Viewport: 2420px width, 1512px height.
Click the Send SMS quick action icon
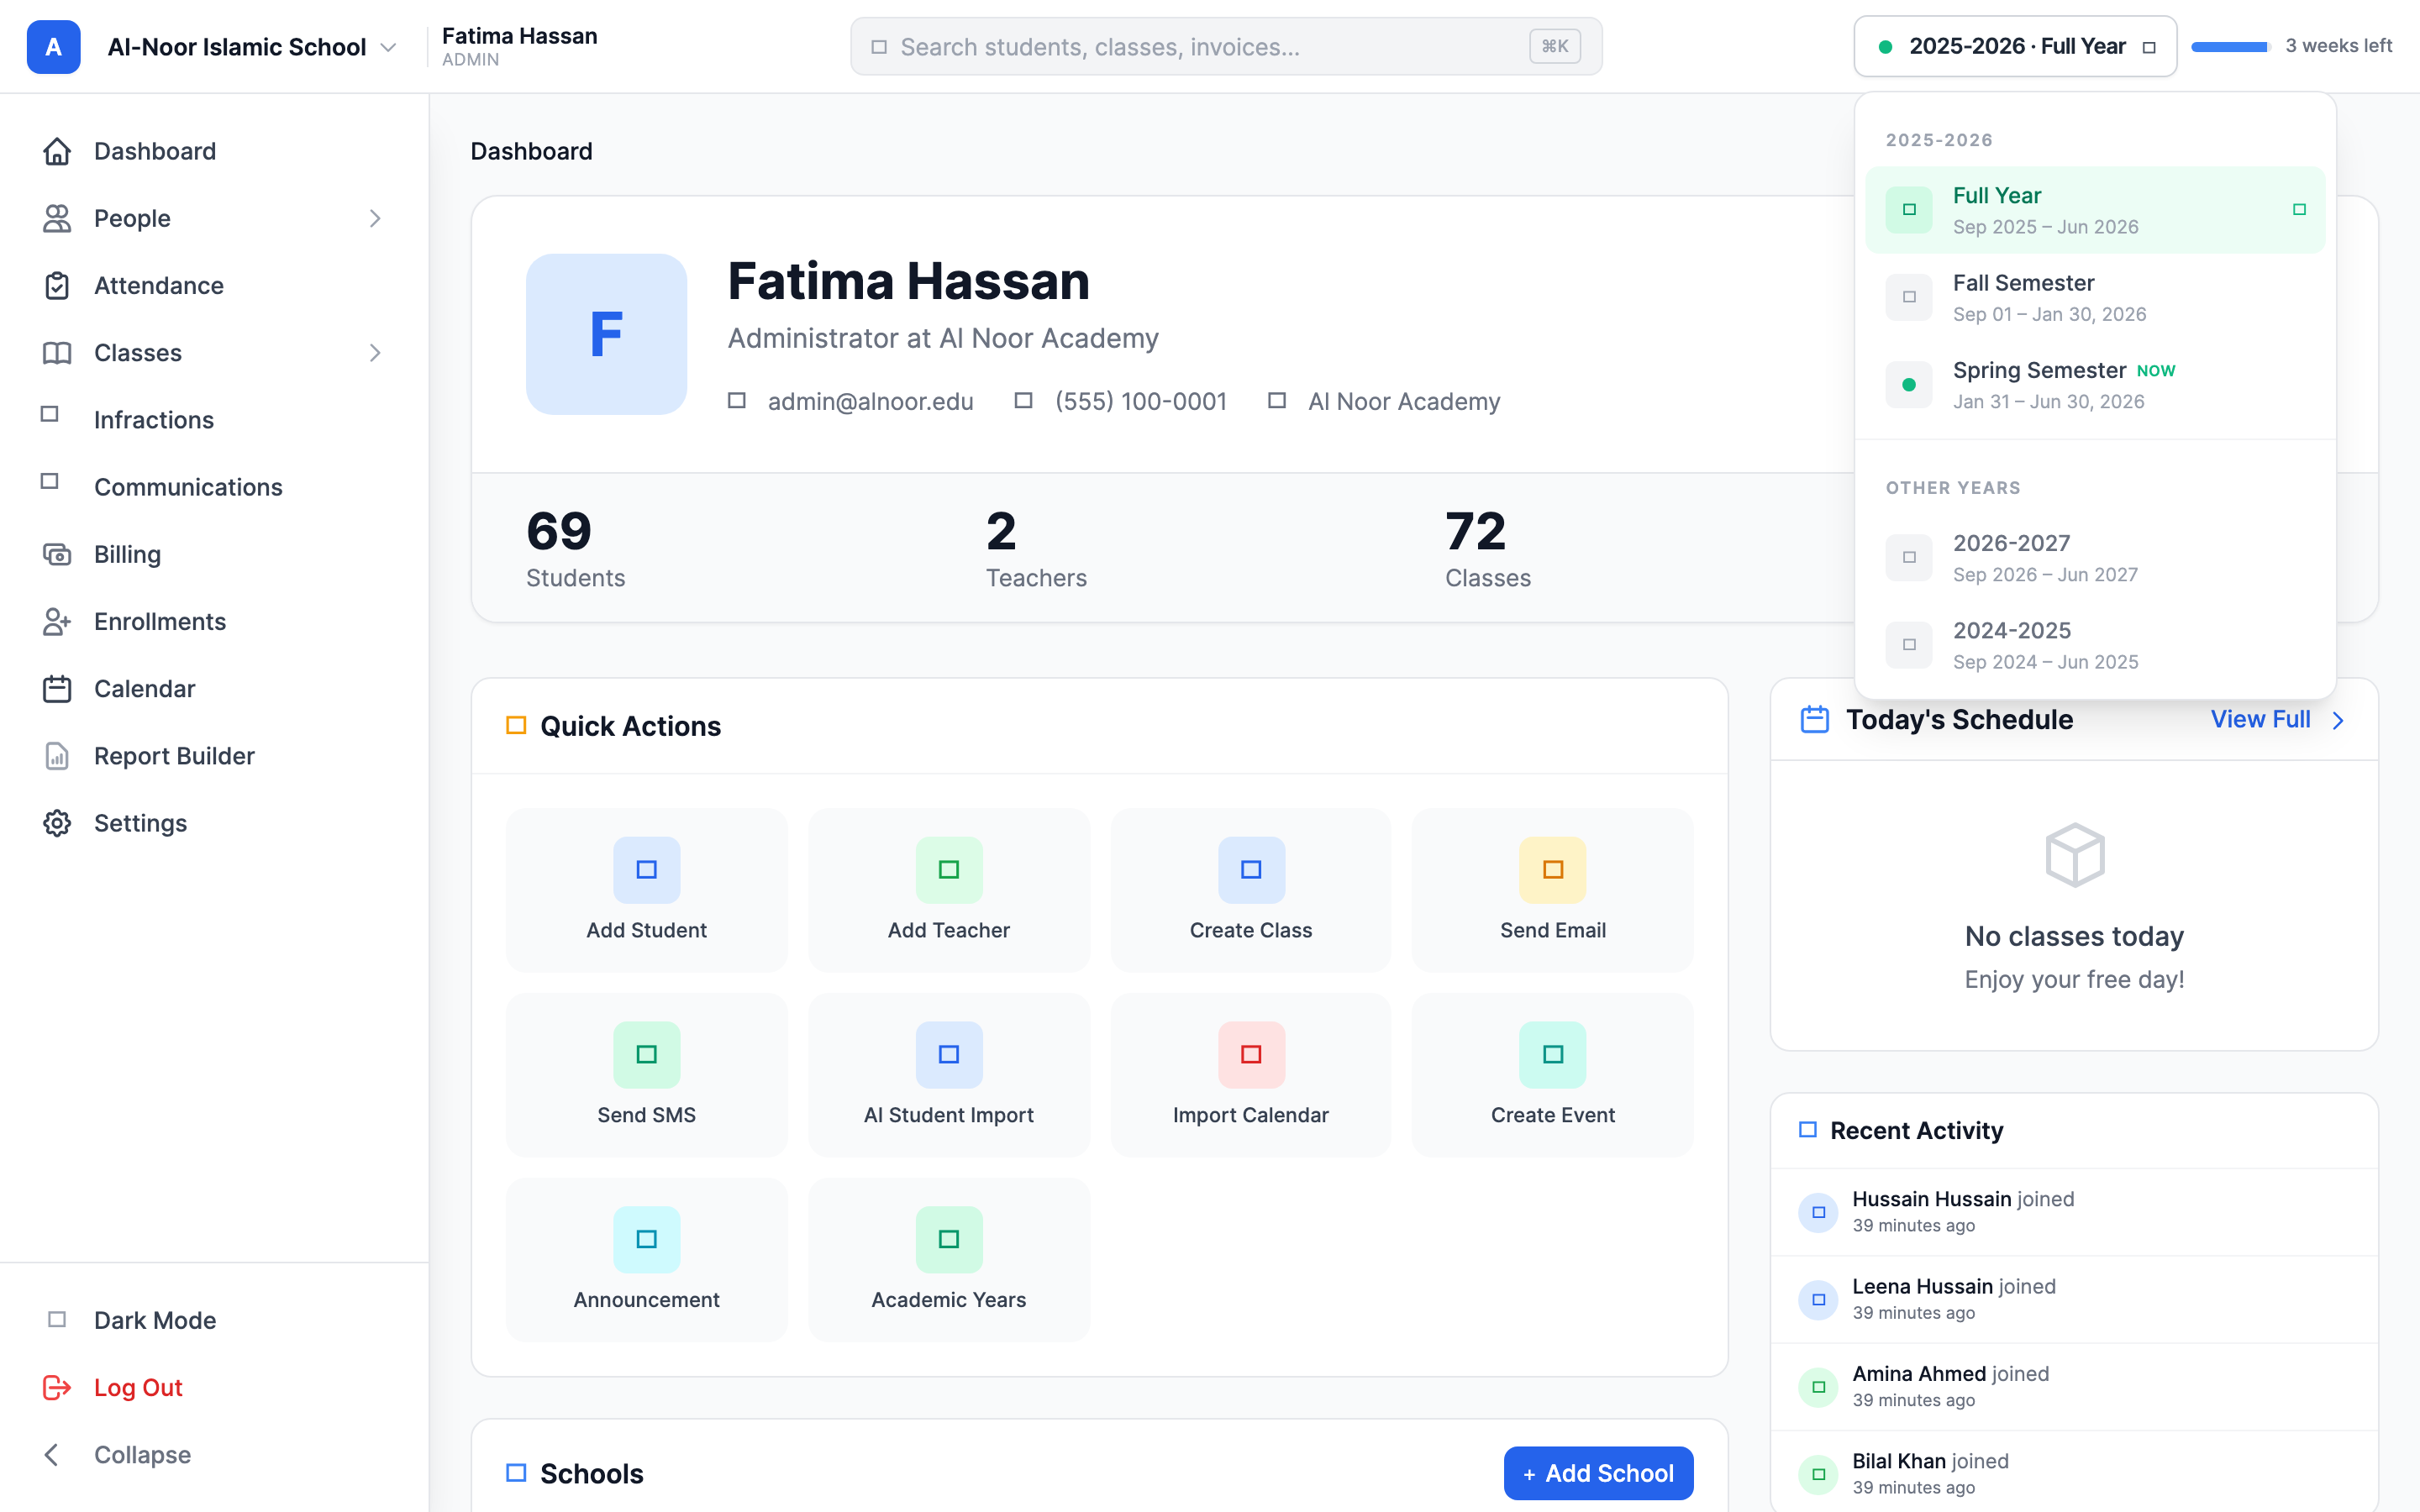click(x=647, y=1054)
